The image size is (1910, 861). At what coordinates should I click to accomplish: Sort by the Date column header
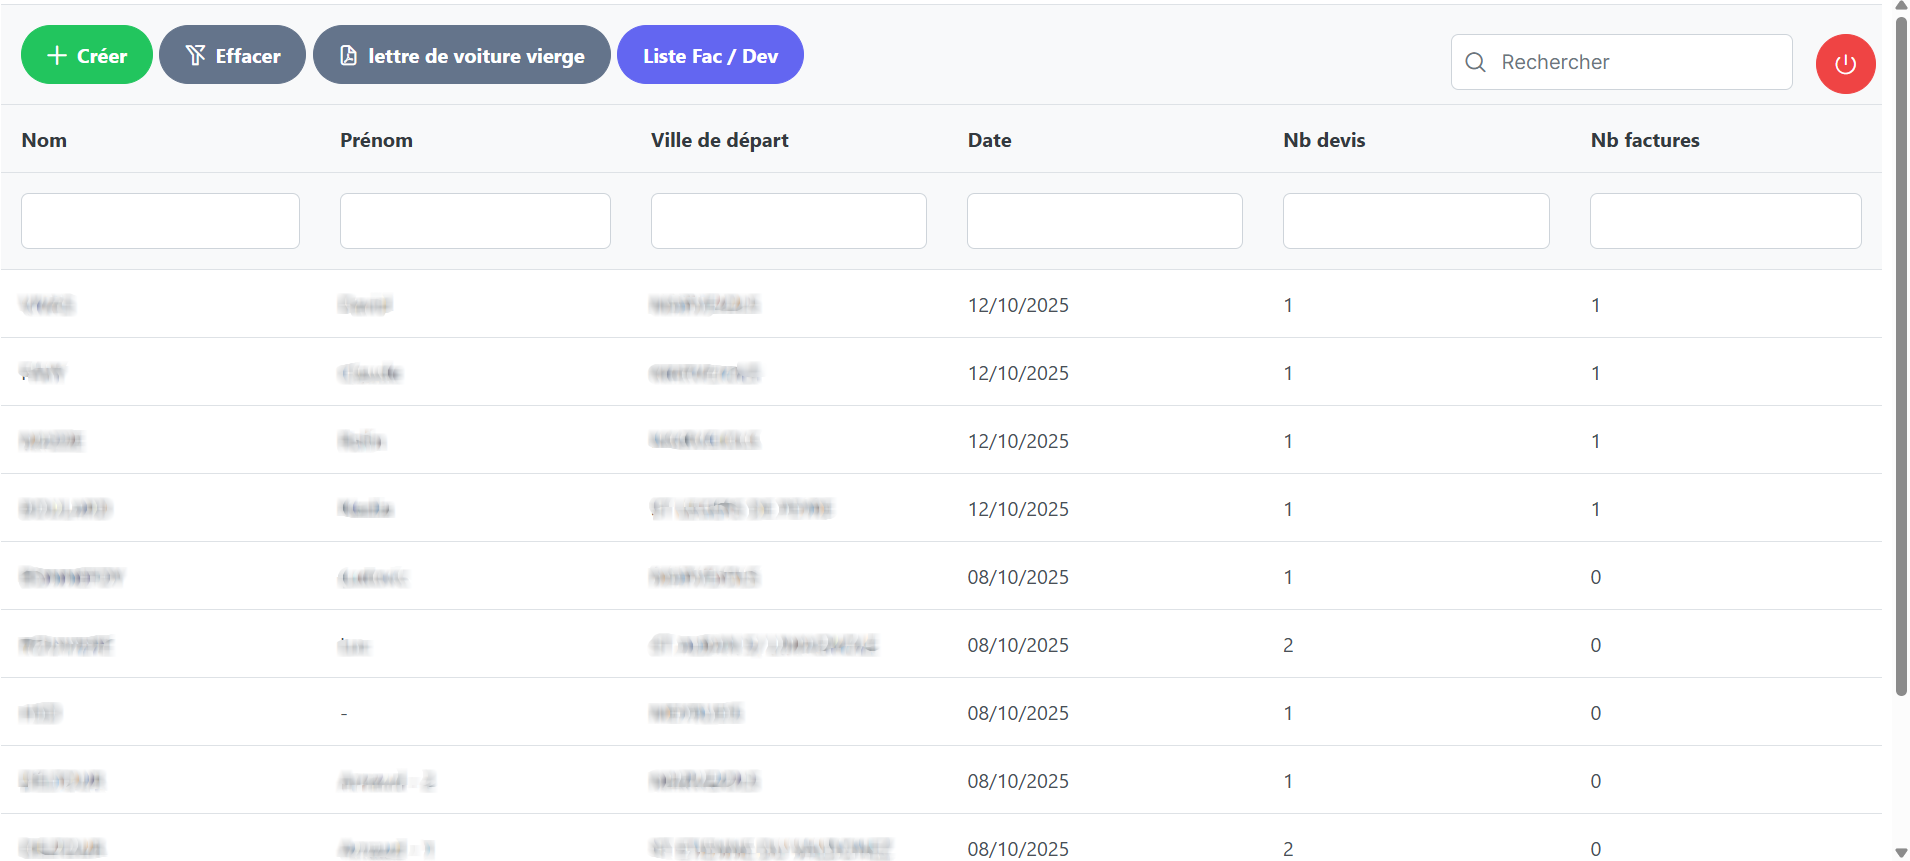click(x=989, y=140)
